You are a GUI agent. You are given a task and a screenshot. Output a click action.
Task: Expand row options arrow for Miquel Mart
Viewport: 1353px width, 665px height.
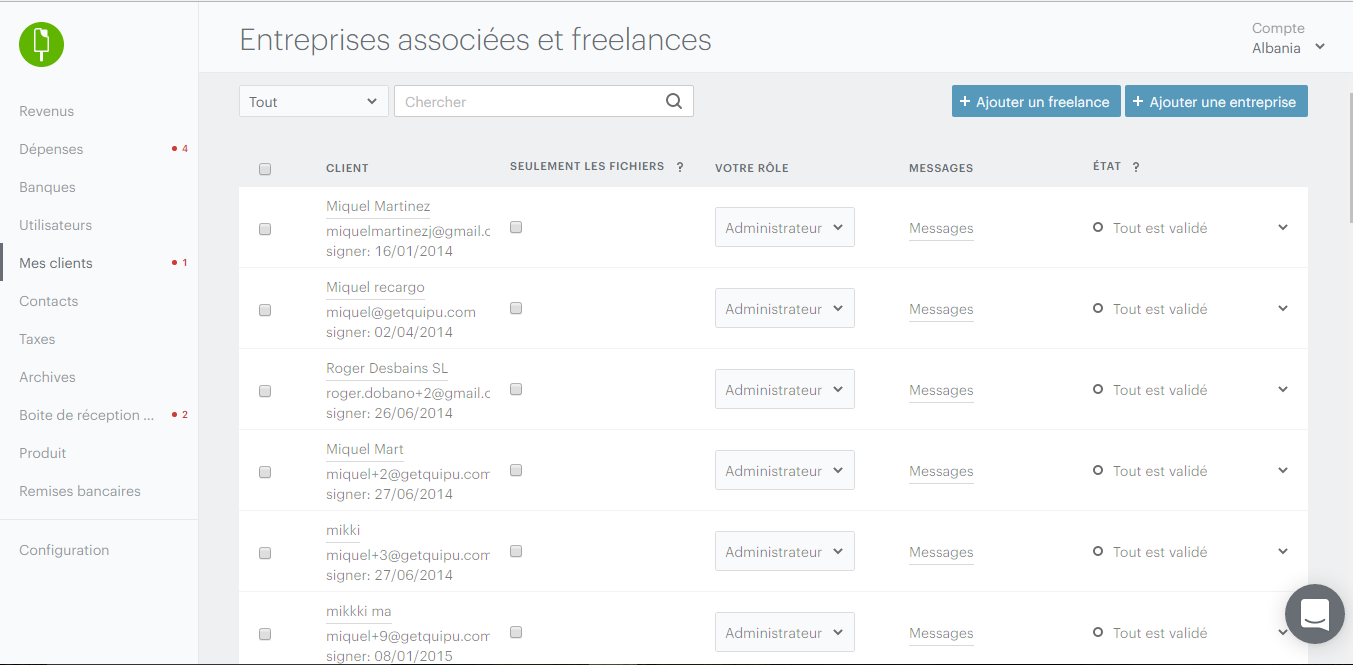click(x=1283, y=470)
